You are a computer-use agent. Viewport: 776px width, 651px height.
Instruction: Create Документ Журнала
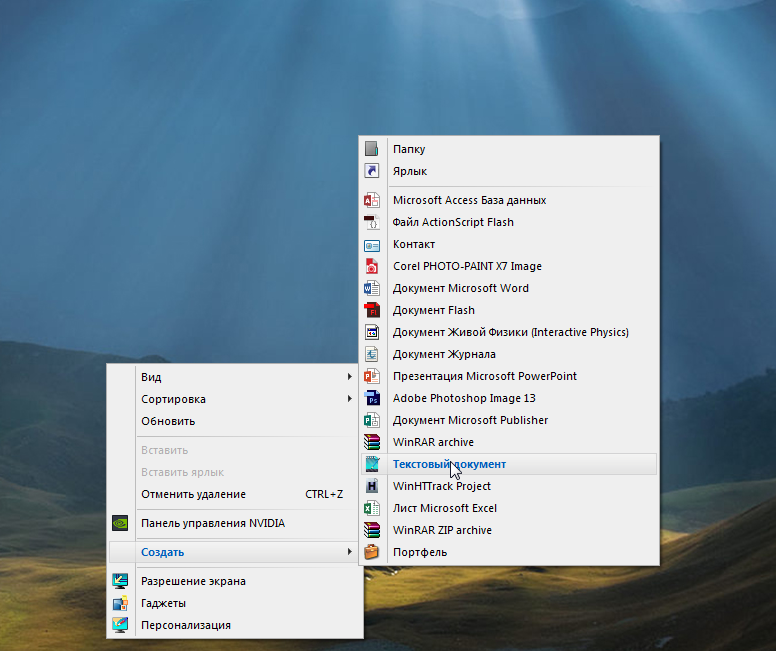coord(509,354)
